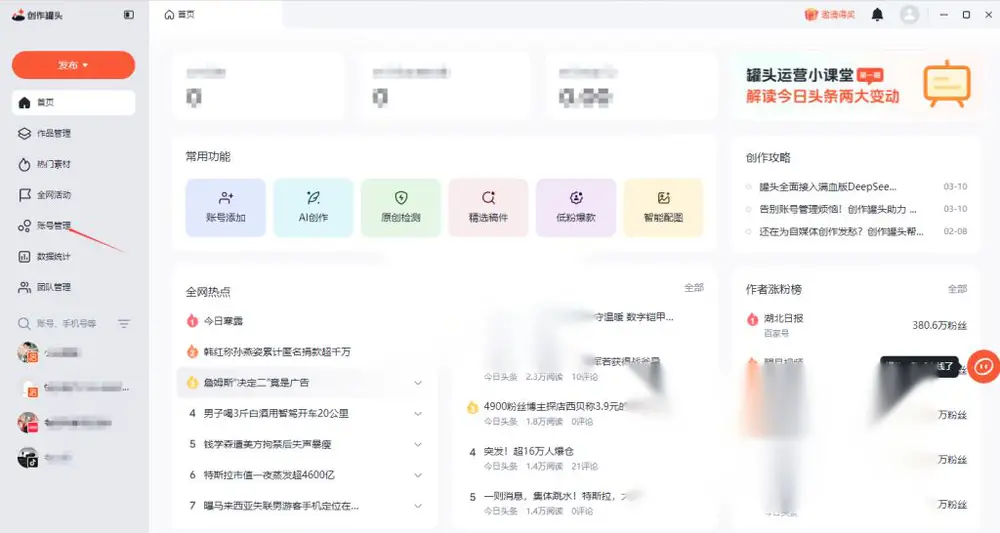Click the first blurred statistics card

258,86
